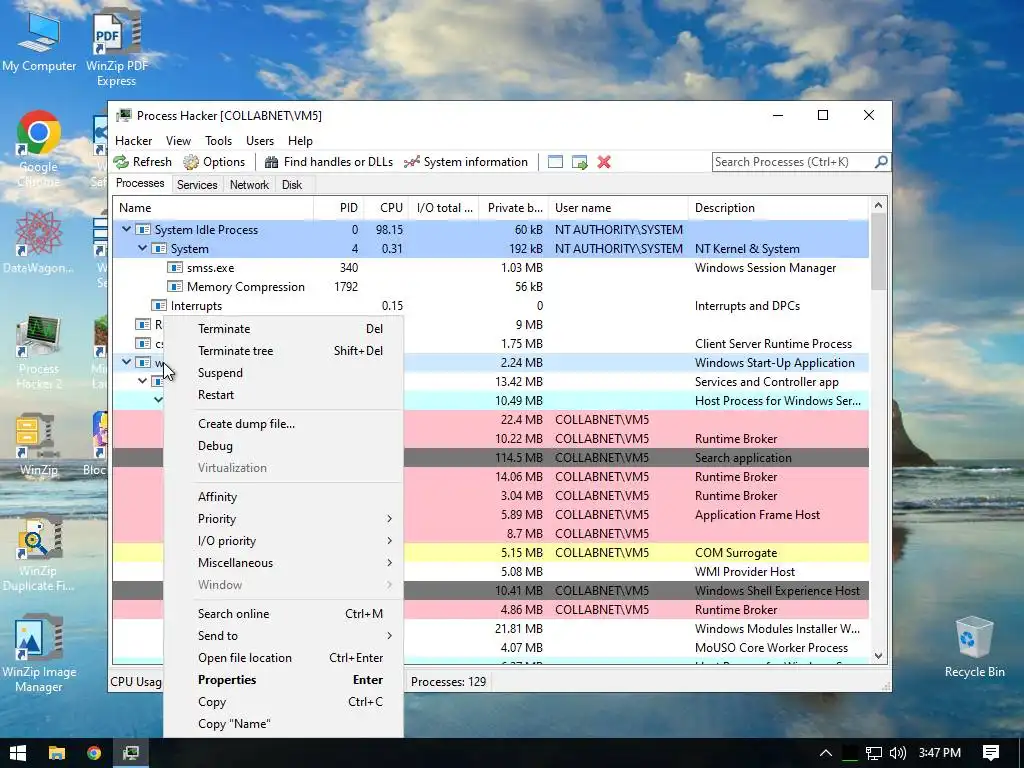Click the Process Hacker title bar icon
The image size is (1024, 768).
tap(123, 116)
